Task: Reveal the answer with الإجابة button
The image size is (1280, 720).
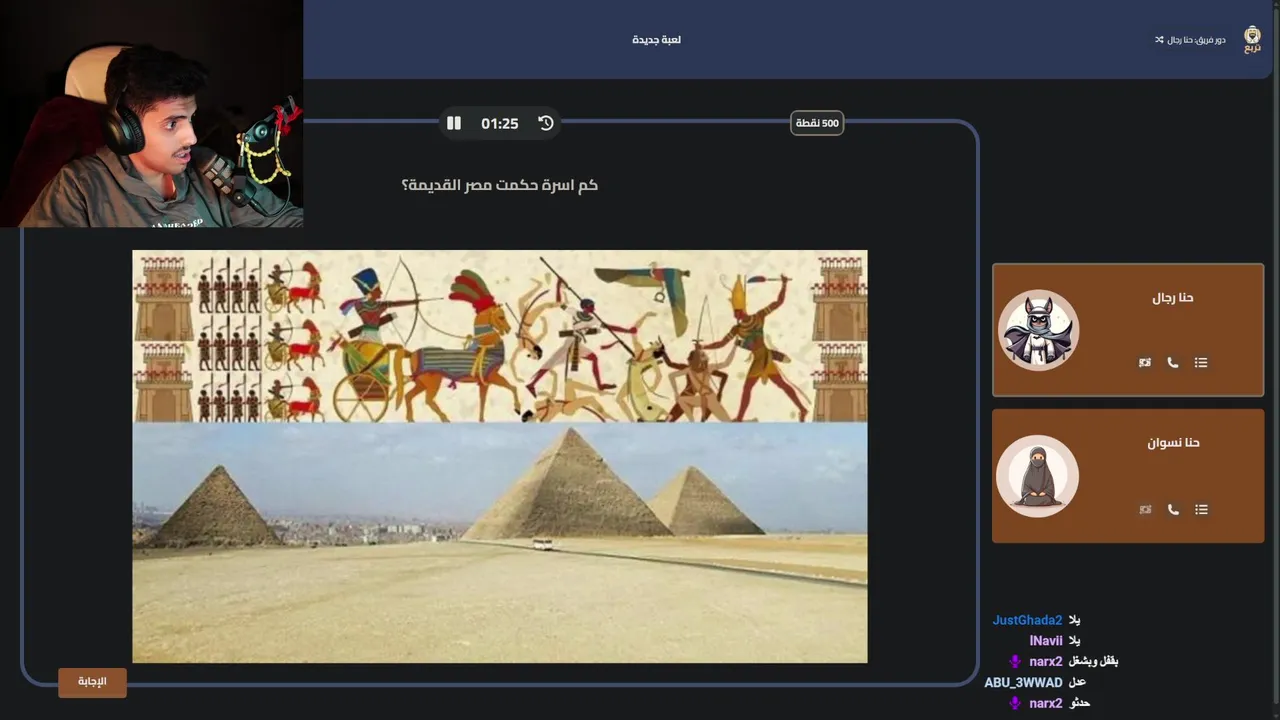Action: coord(92,682)
